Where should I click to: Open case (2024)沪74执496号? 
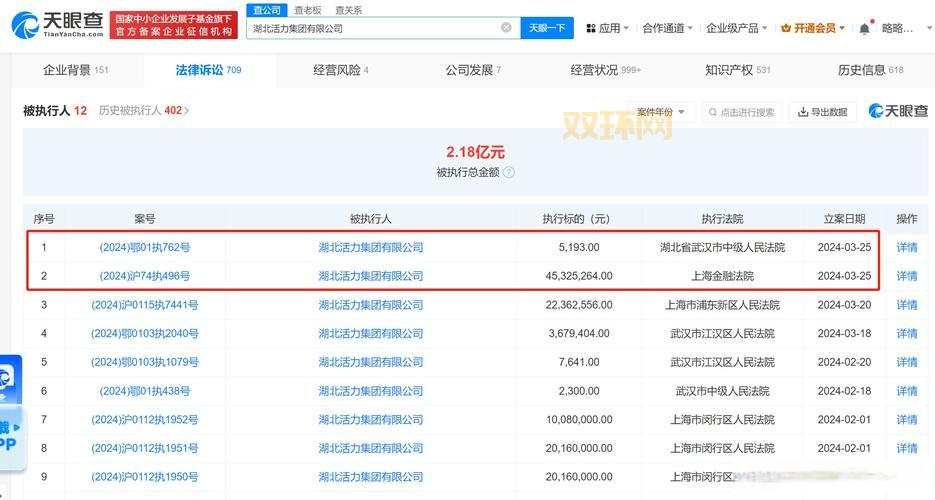pos(145,276)
